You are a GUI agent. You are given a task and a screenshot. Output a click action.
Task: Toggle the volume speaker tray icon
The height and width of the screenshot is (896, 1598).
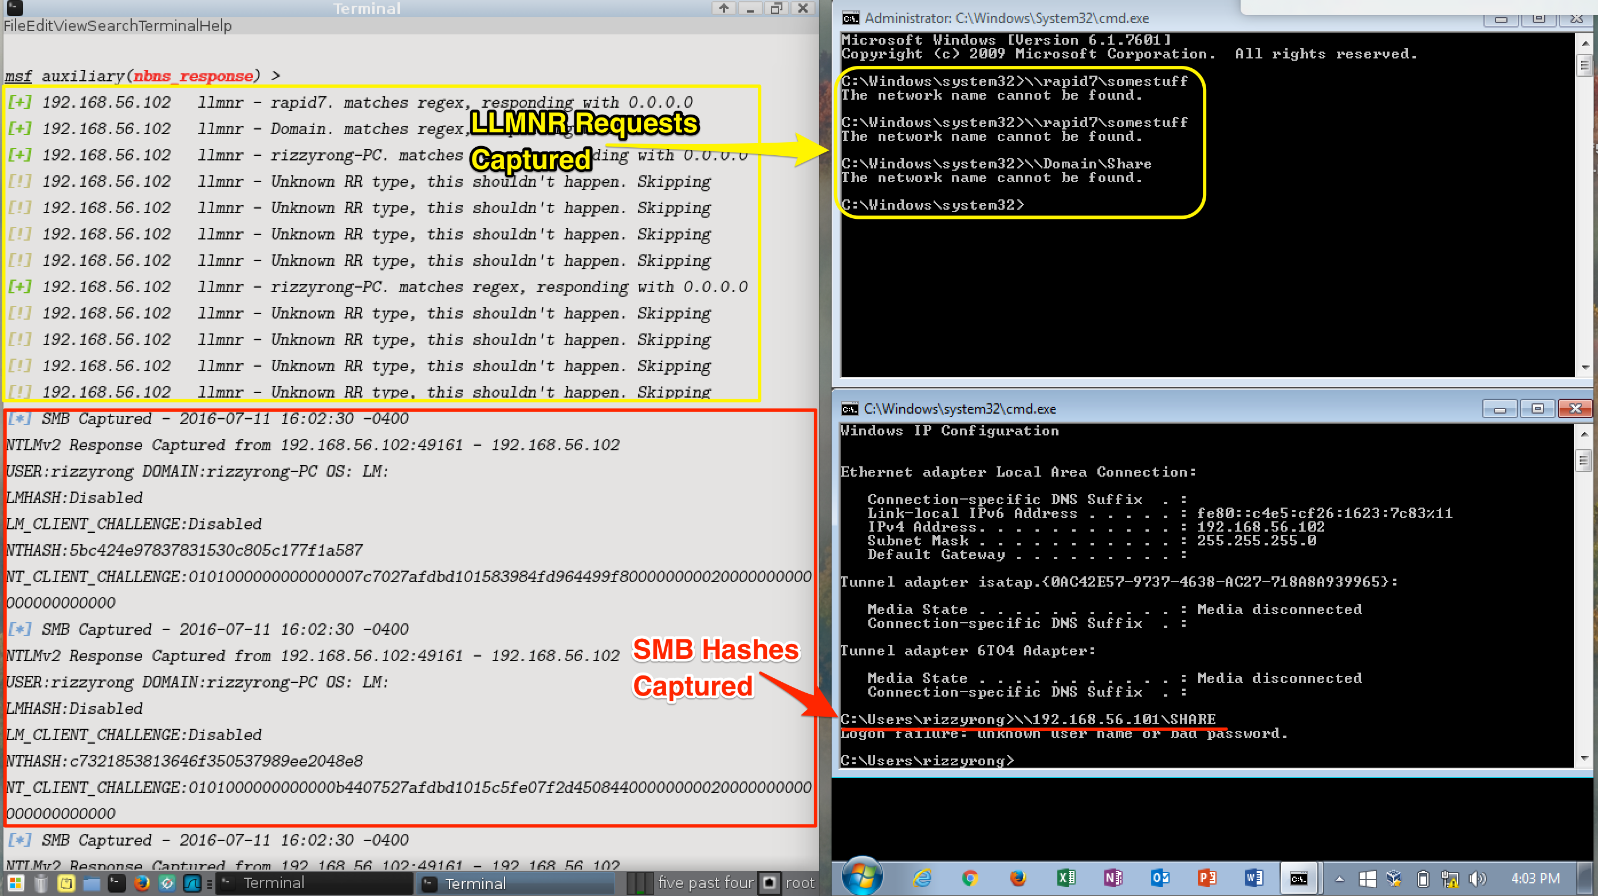point(1477,879)
